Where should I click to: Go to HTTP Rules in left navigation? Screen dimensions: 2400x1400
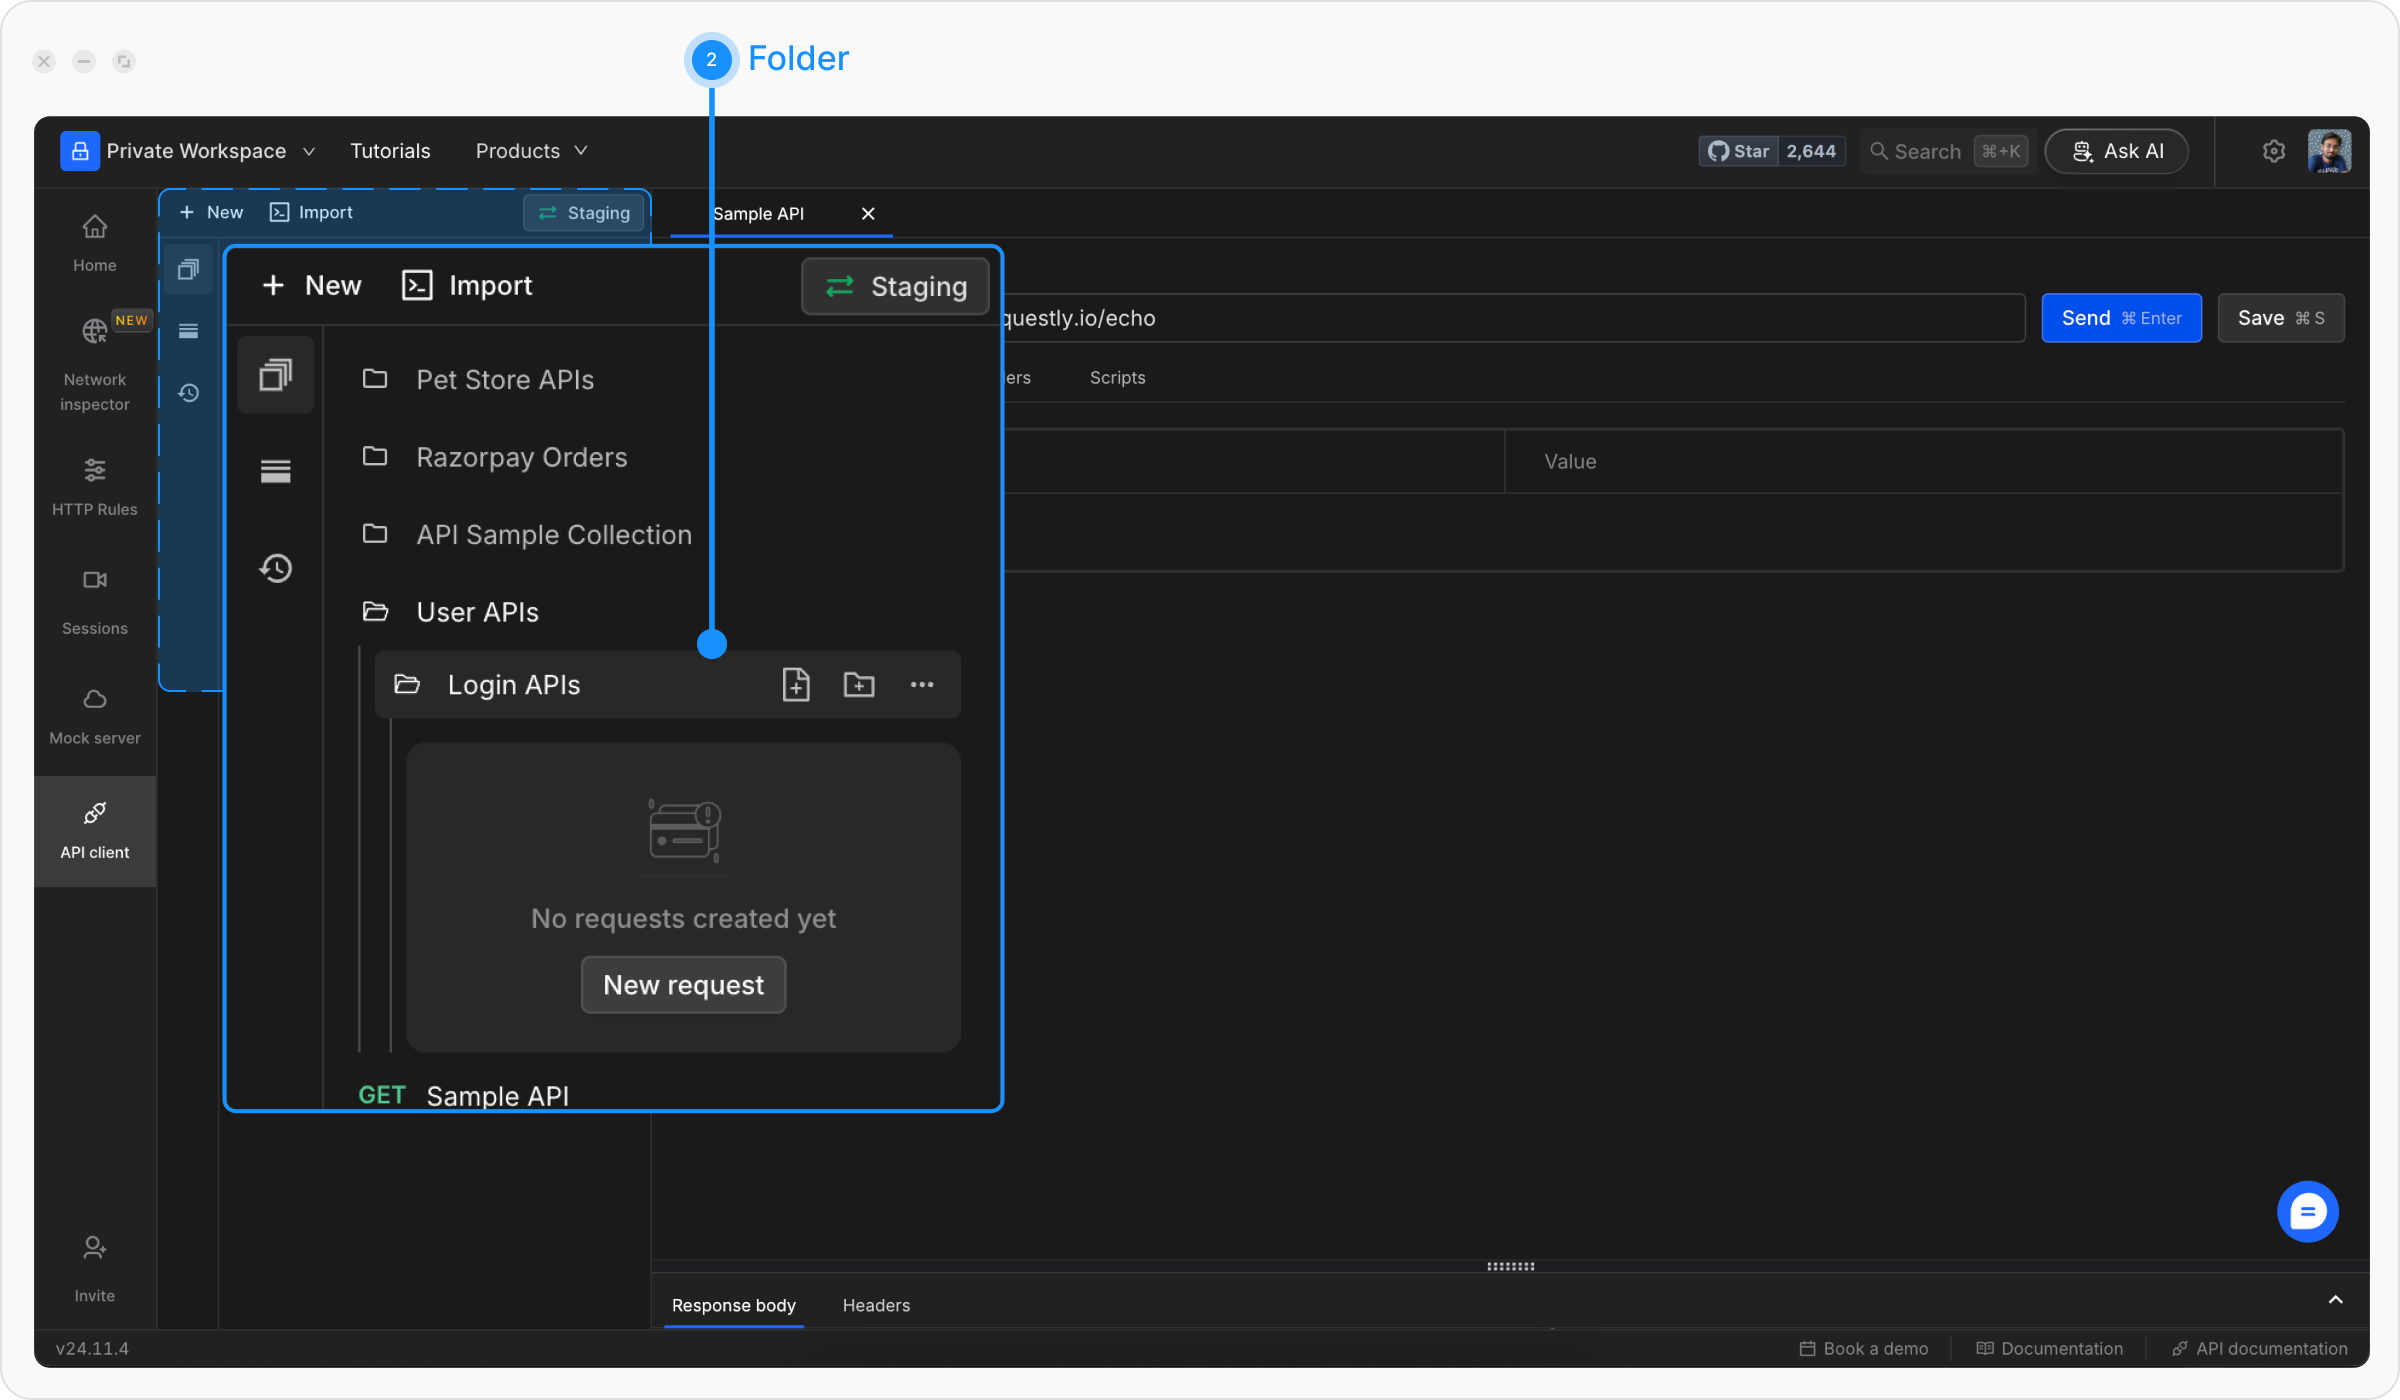pos(95,486)
